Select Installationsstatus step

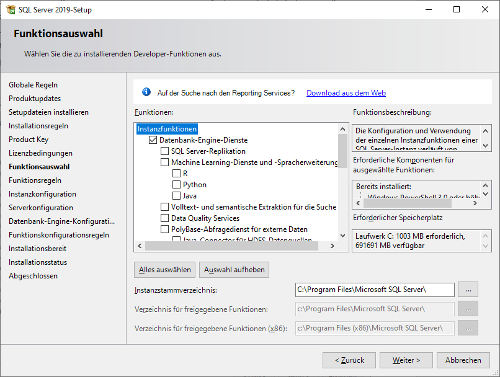click(38, 262)
